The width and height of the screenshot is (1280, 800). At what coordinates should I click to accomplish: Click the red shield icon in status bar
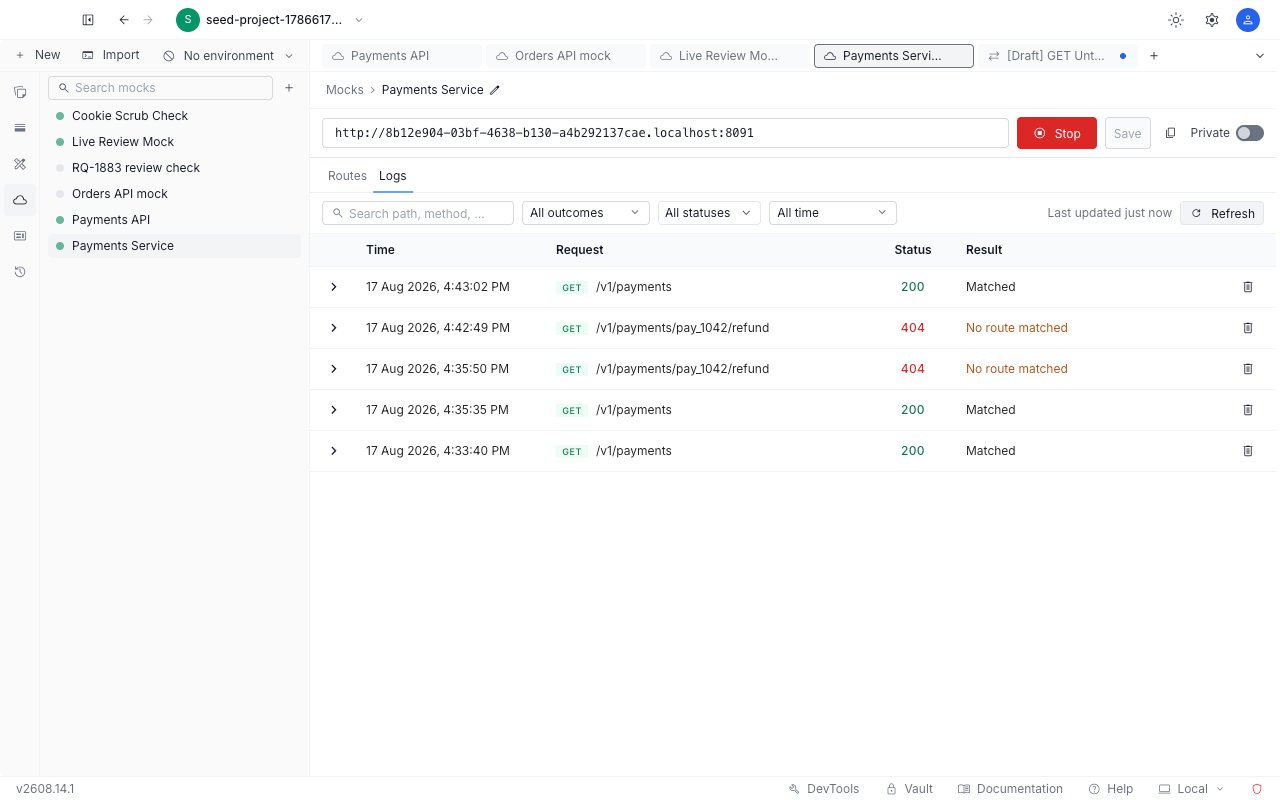coord(1257,789)
